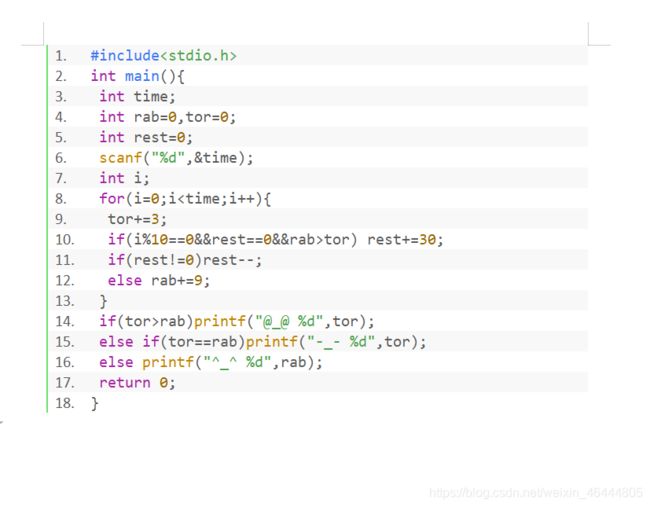Click the scanf("%d",&time); line
The height and width of the screenshot is (507, 650).
pos(176,158)
